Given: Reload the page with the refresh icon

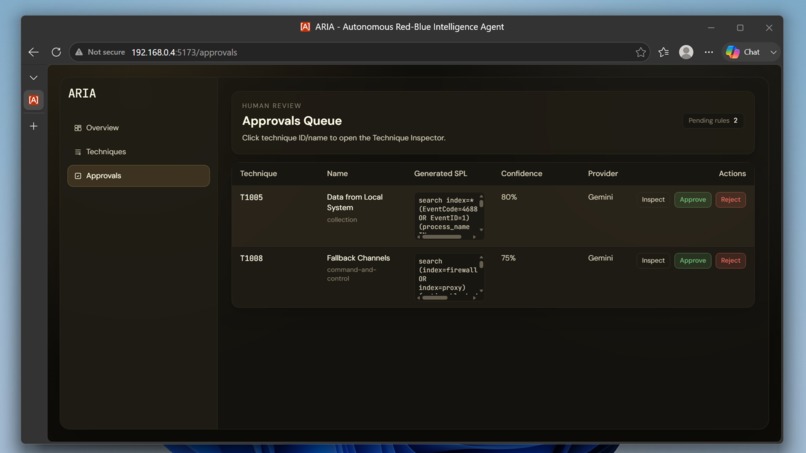Looking at the screenshot, I should point(56,52).
